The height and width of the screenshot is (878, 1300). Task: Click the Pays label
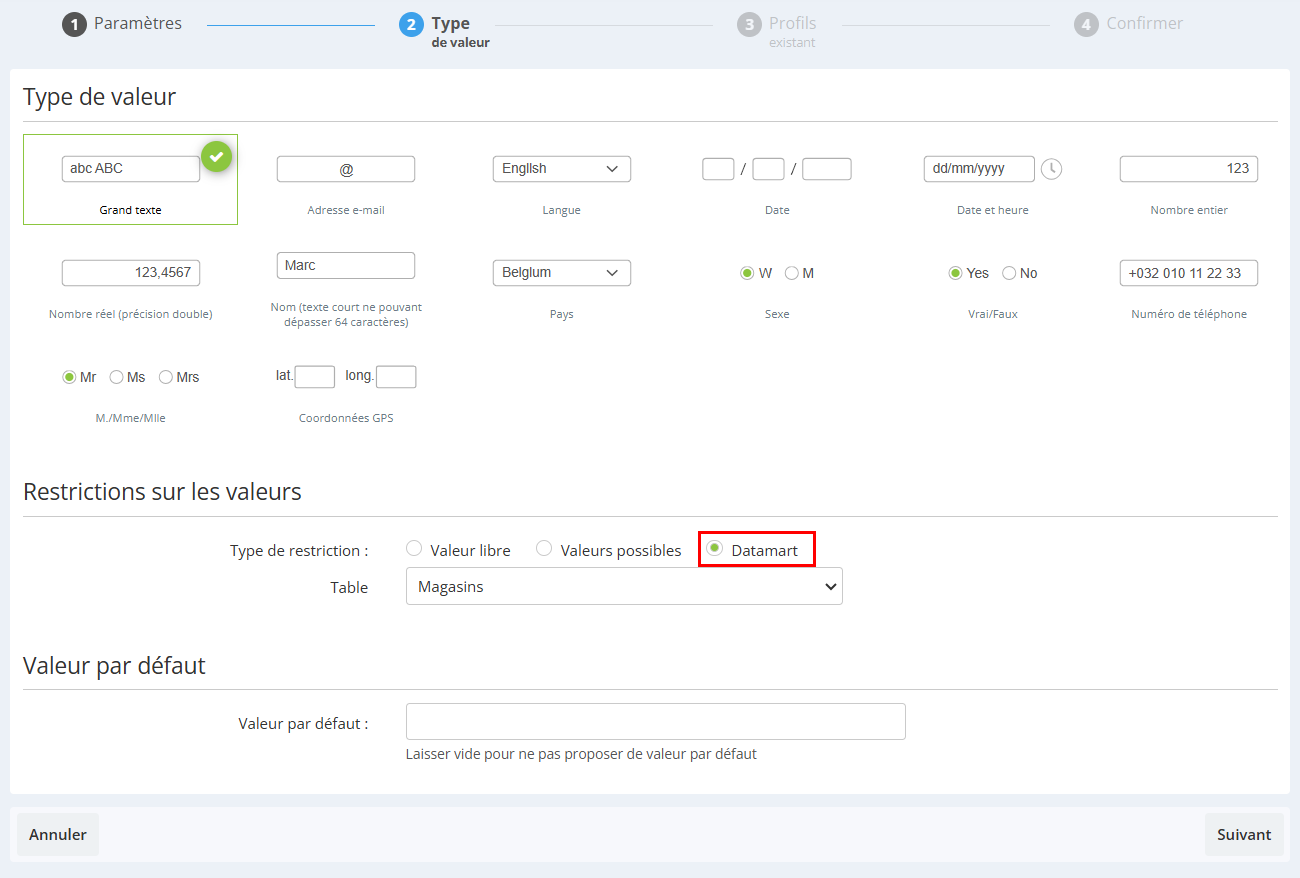[562, 314]
